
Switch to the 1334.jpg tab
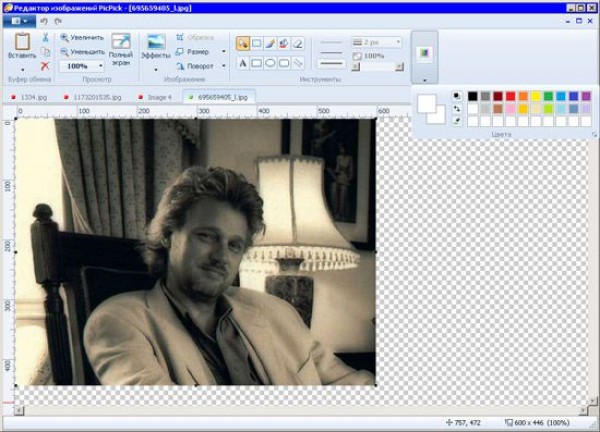tap(30, 97)
